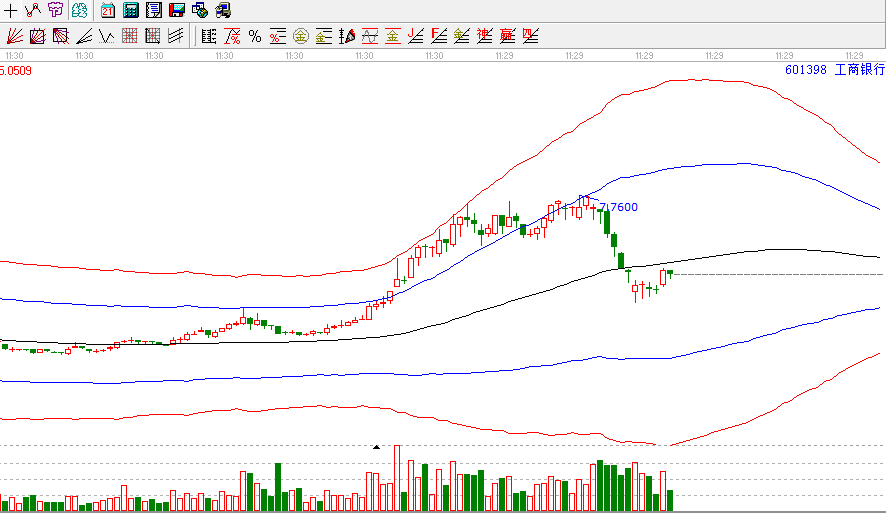Screen dimensions: 886x520
Task: Select the 神 angle lines tool
Action: [x=484, y=36]
